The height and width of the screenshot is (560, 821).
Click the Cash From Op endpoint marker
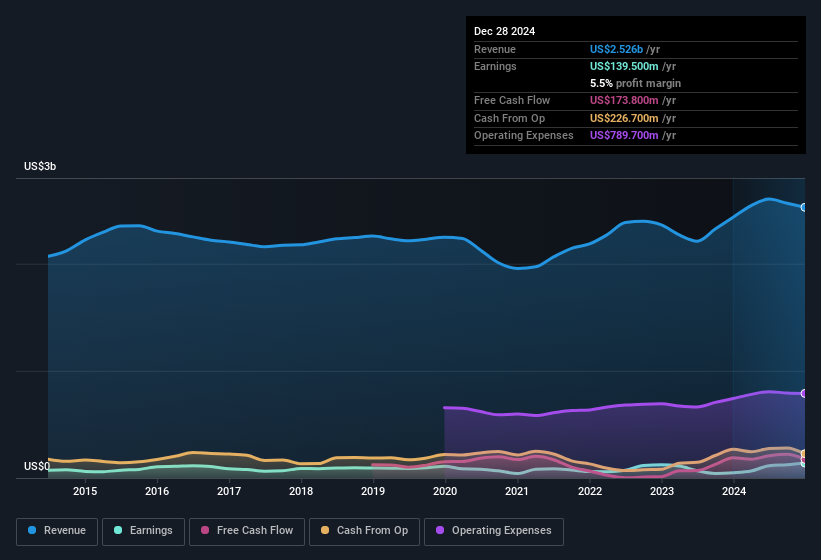tap(804, 453)
